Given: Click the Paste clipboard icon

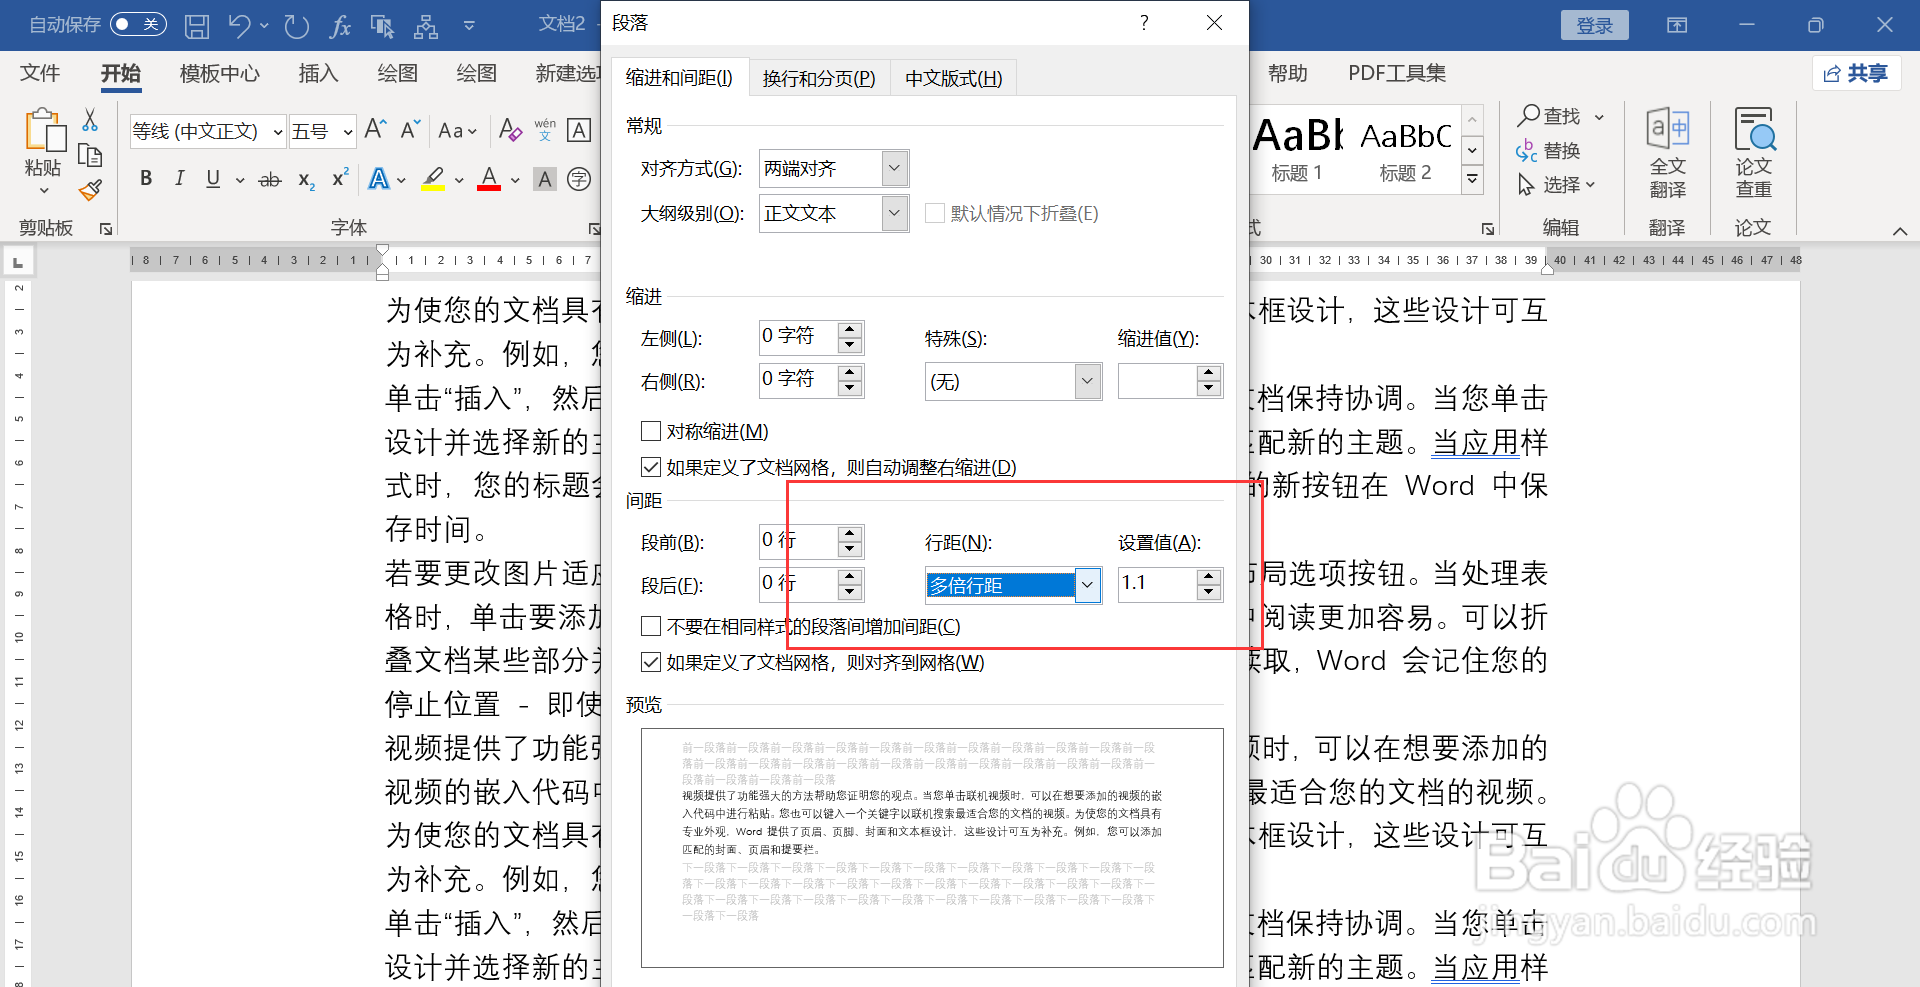Looking at the screenshot, I should tap(44, 131).
